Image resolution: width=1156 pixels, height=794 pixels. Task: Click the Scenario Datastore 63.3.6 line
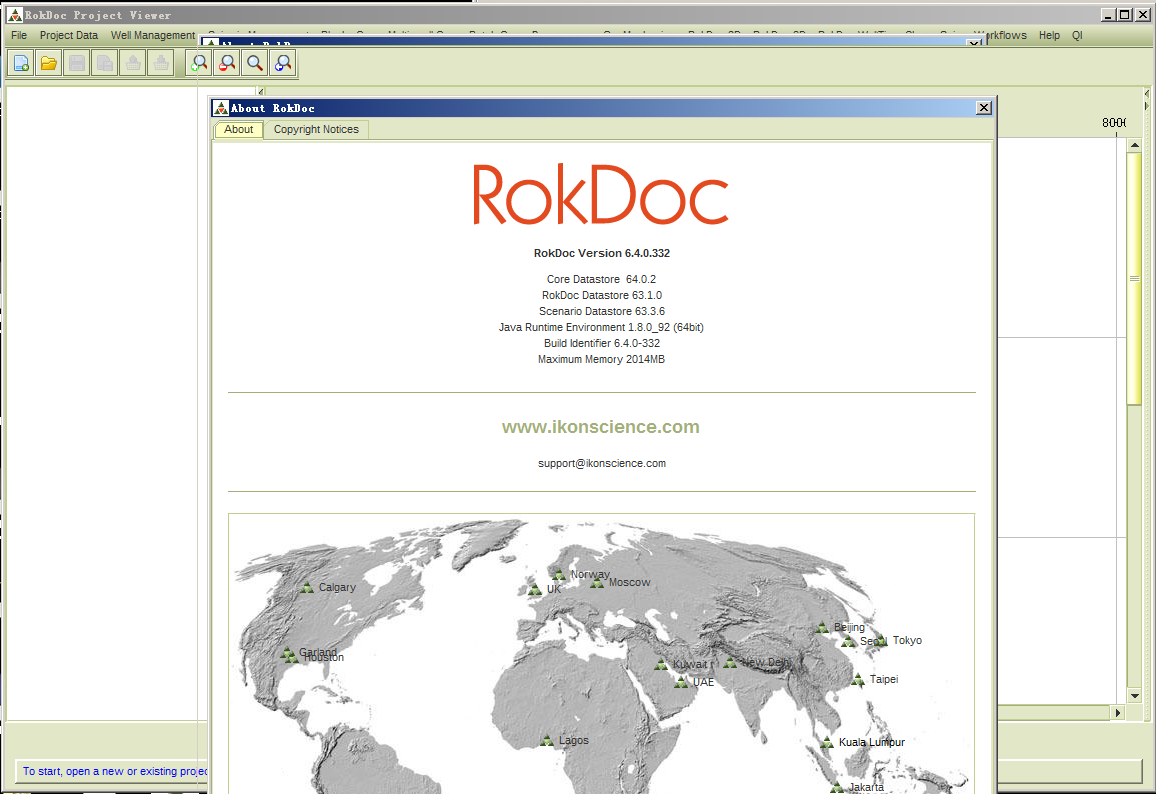click(602, 312)
